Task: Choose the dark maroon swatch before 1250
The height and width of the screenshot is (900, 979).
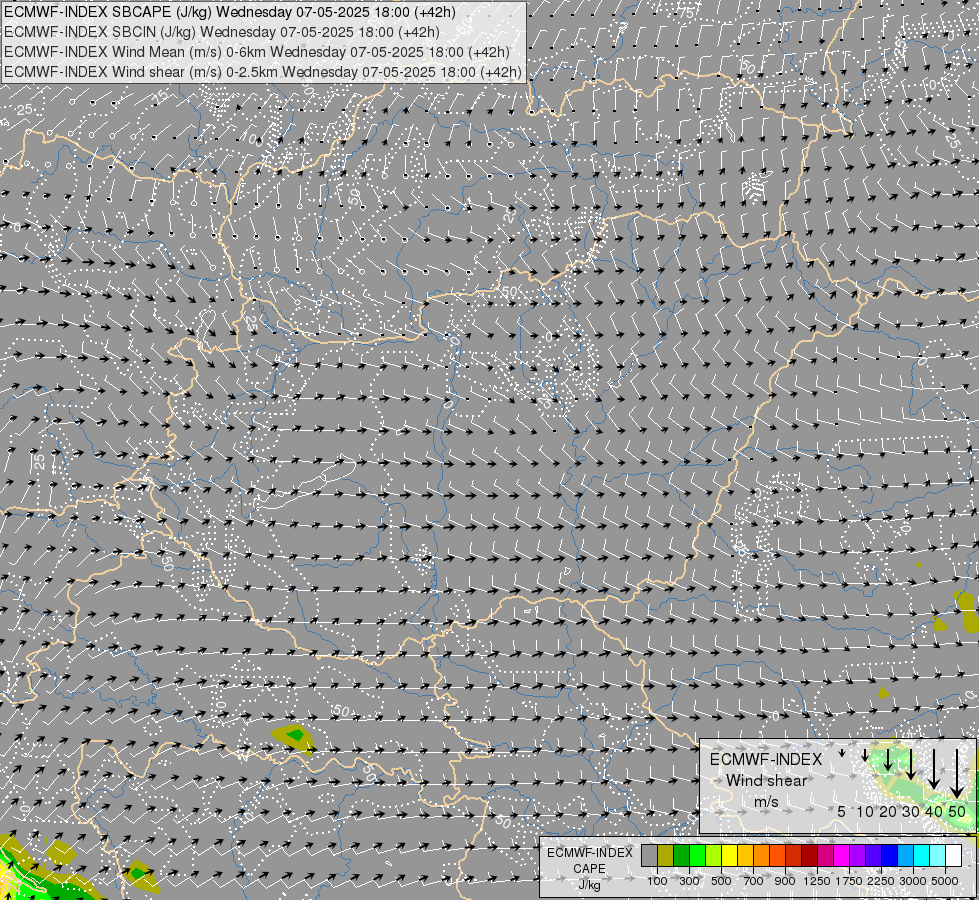Action: (810, 855)
